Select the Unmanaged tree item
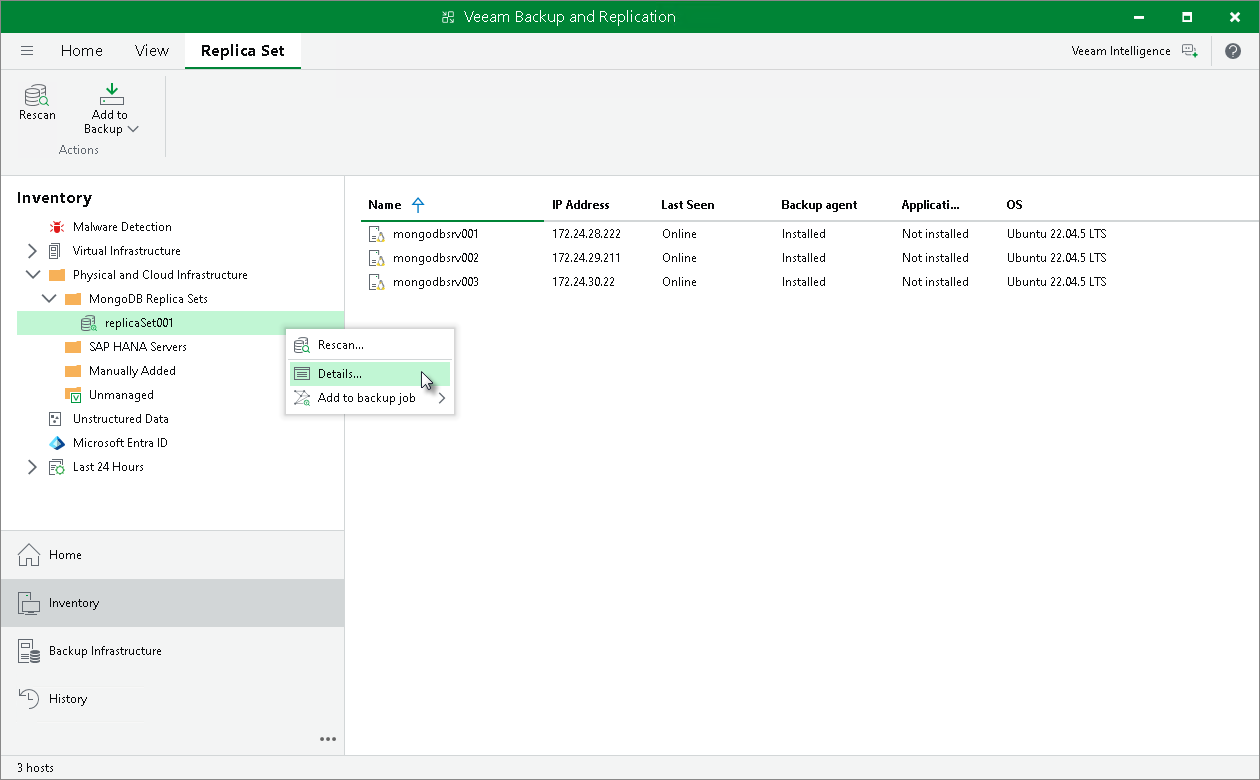The width and height of the screenshot is (1260, 780). point(121,395)
